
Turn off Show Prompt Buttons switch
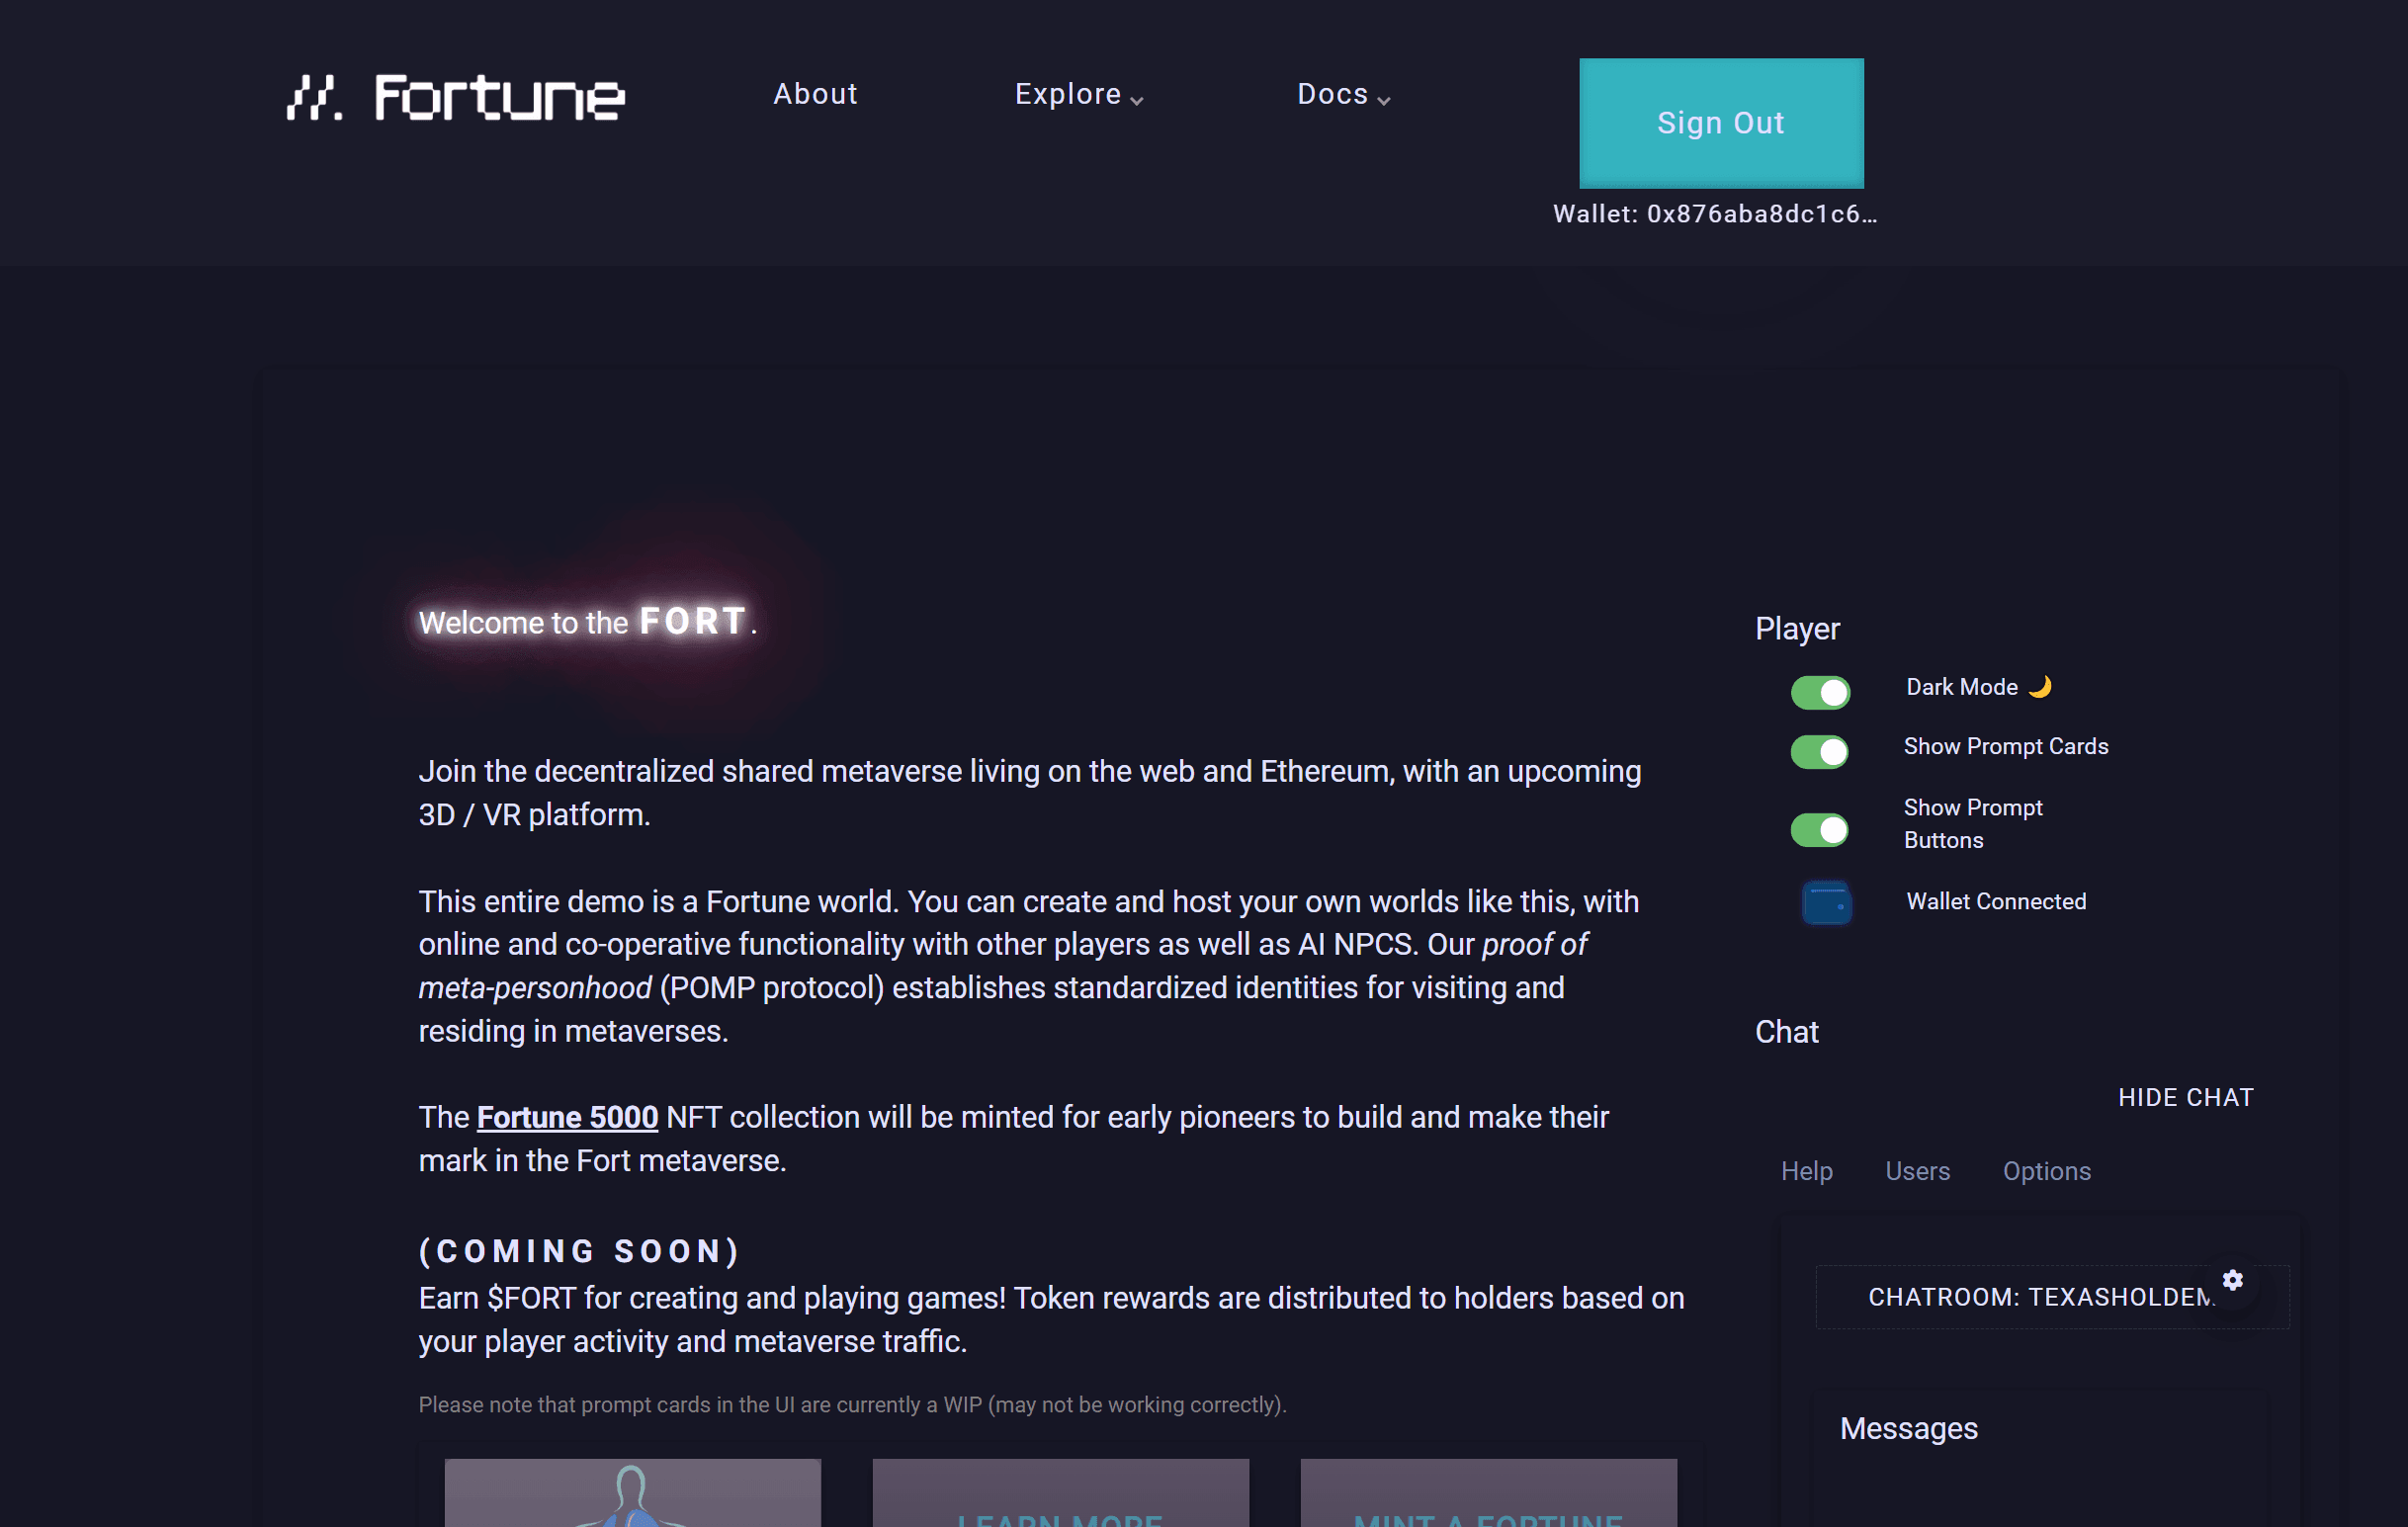click(1819, 829)
